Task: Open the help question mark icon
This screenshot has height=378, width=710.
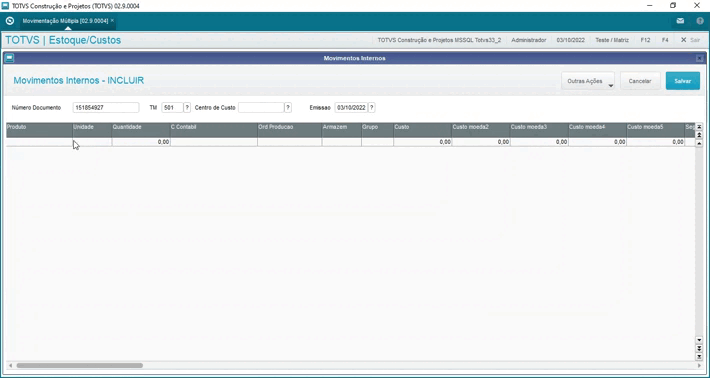Action: (x=700, y=21)
